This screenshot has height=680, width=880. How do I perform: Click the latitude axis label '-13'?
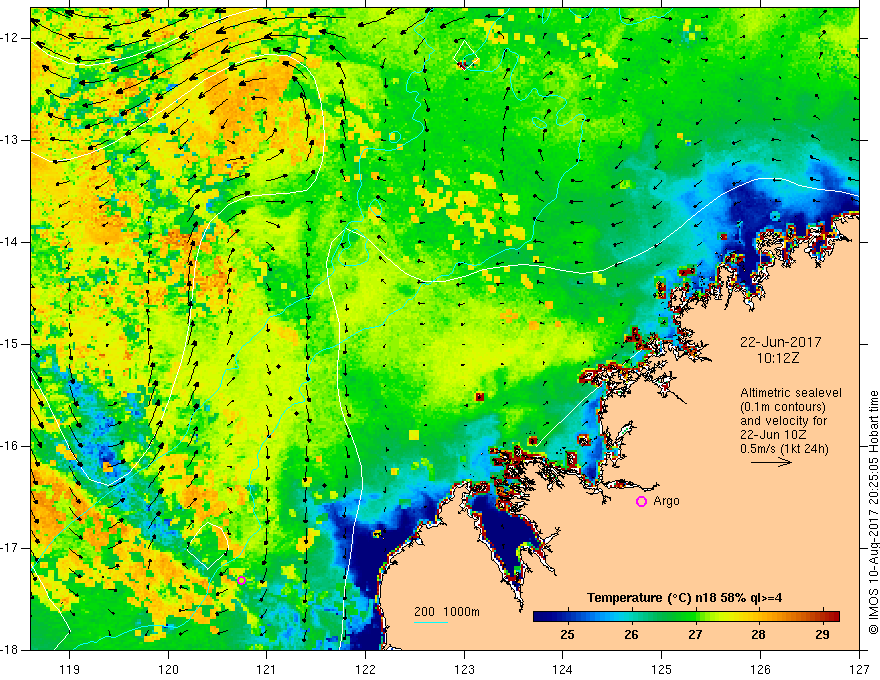click(11, 140)
